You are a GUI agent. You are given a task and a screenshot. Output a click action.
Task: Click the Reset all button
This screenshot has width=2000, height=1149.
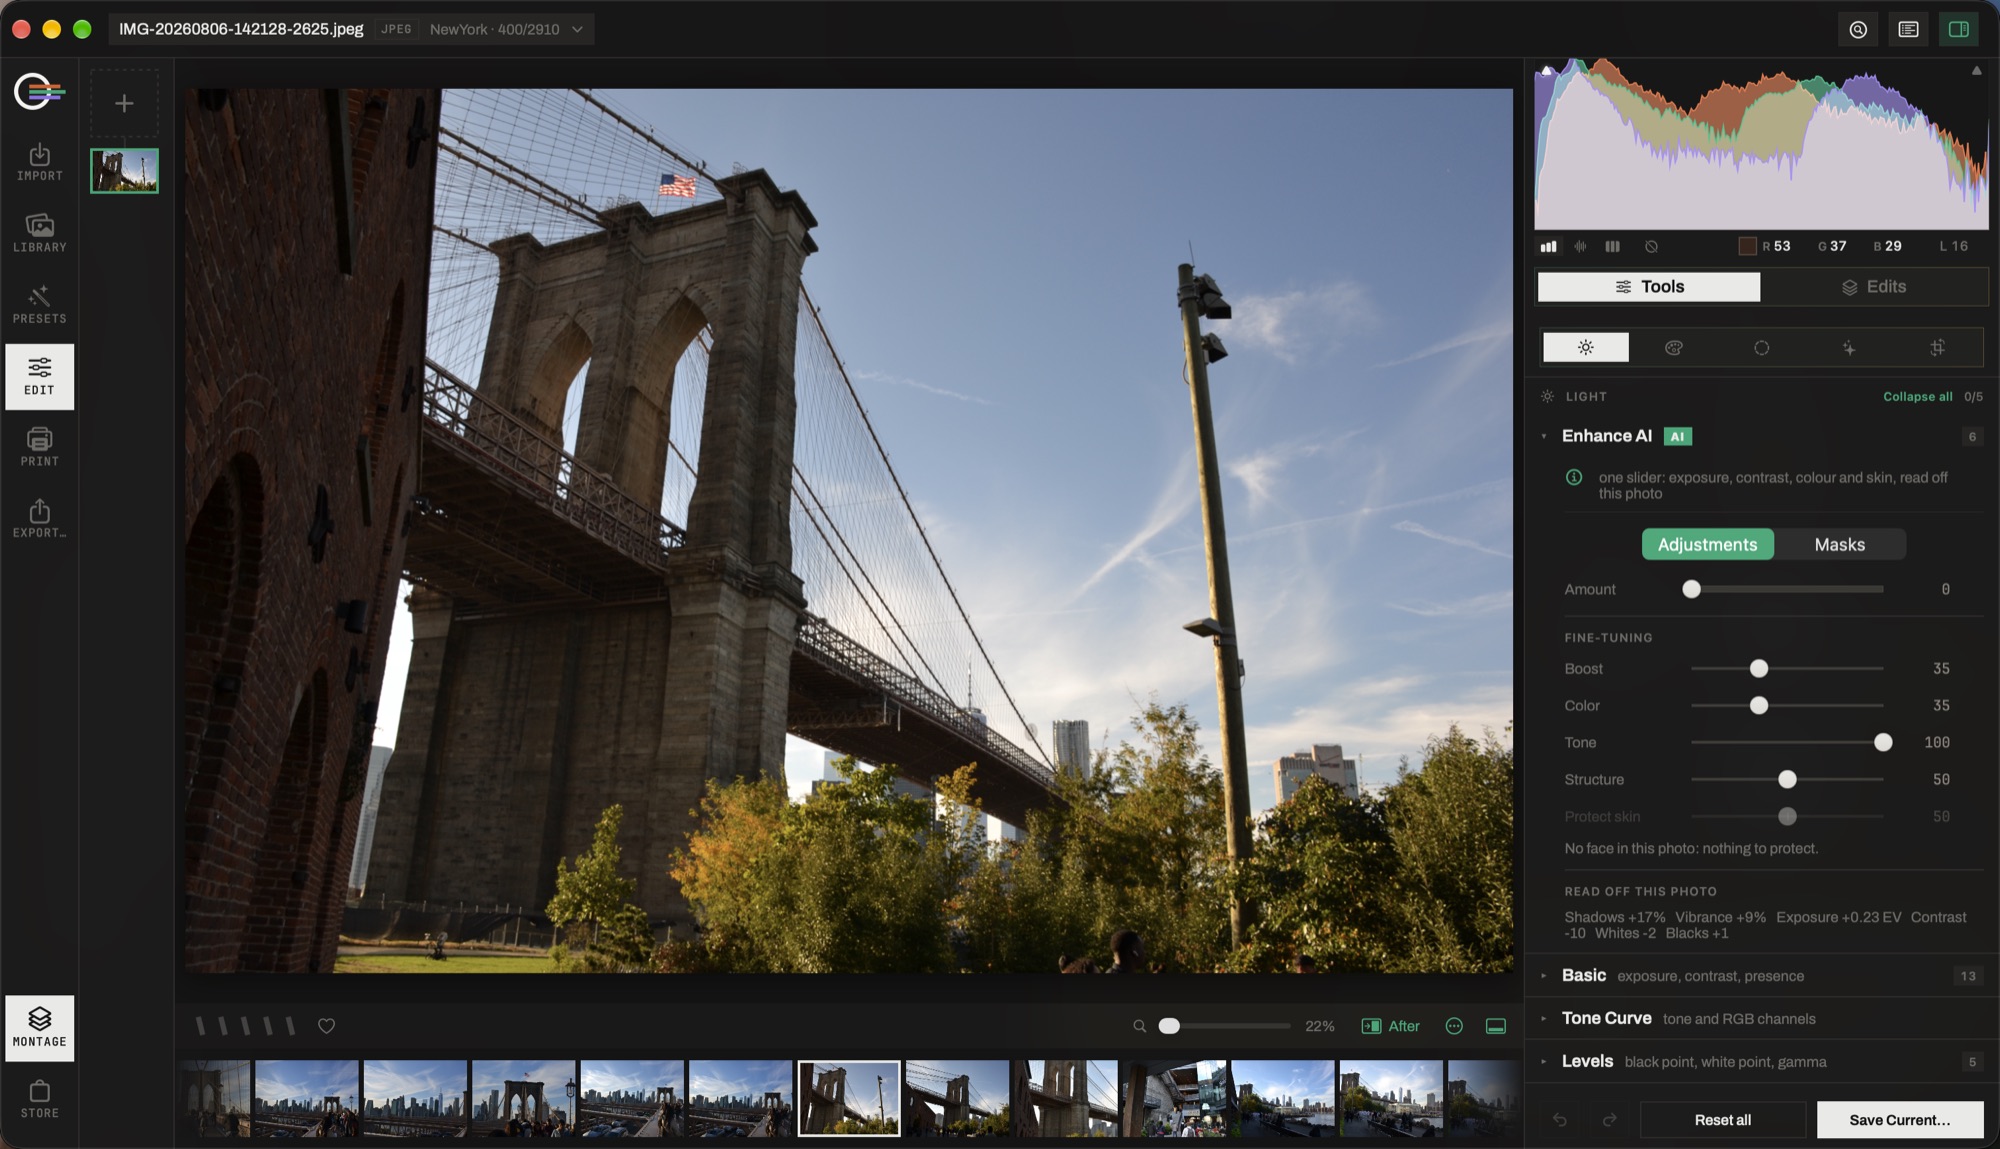pos(1722,1120)
